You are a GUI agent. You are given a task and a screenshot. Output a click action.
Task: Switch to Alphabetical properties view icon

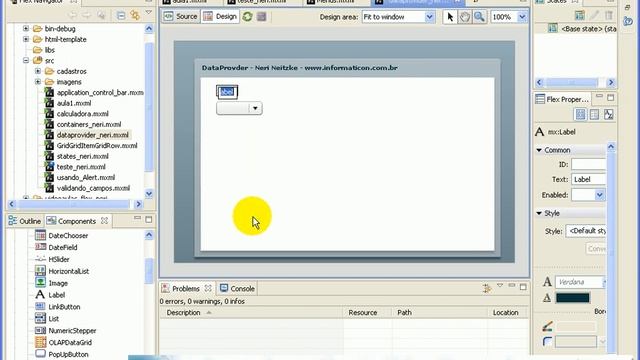coord(609,115)
